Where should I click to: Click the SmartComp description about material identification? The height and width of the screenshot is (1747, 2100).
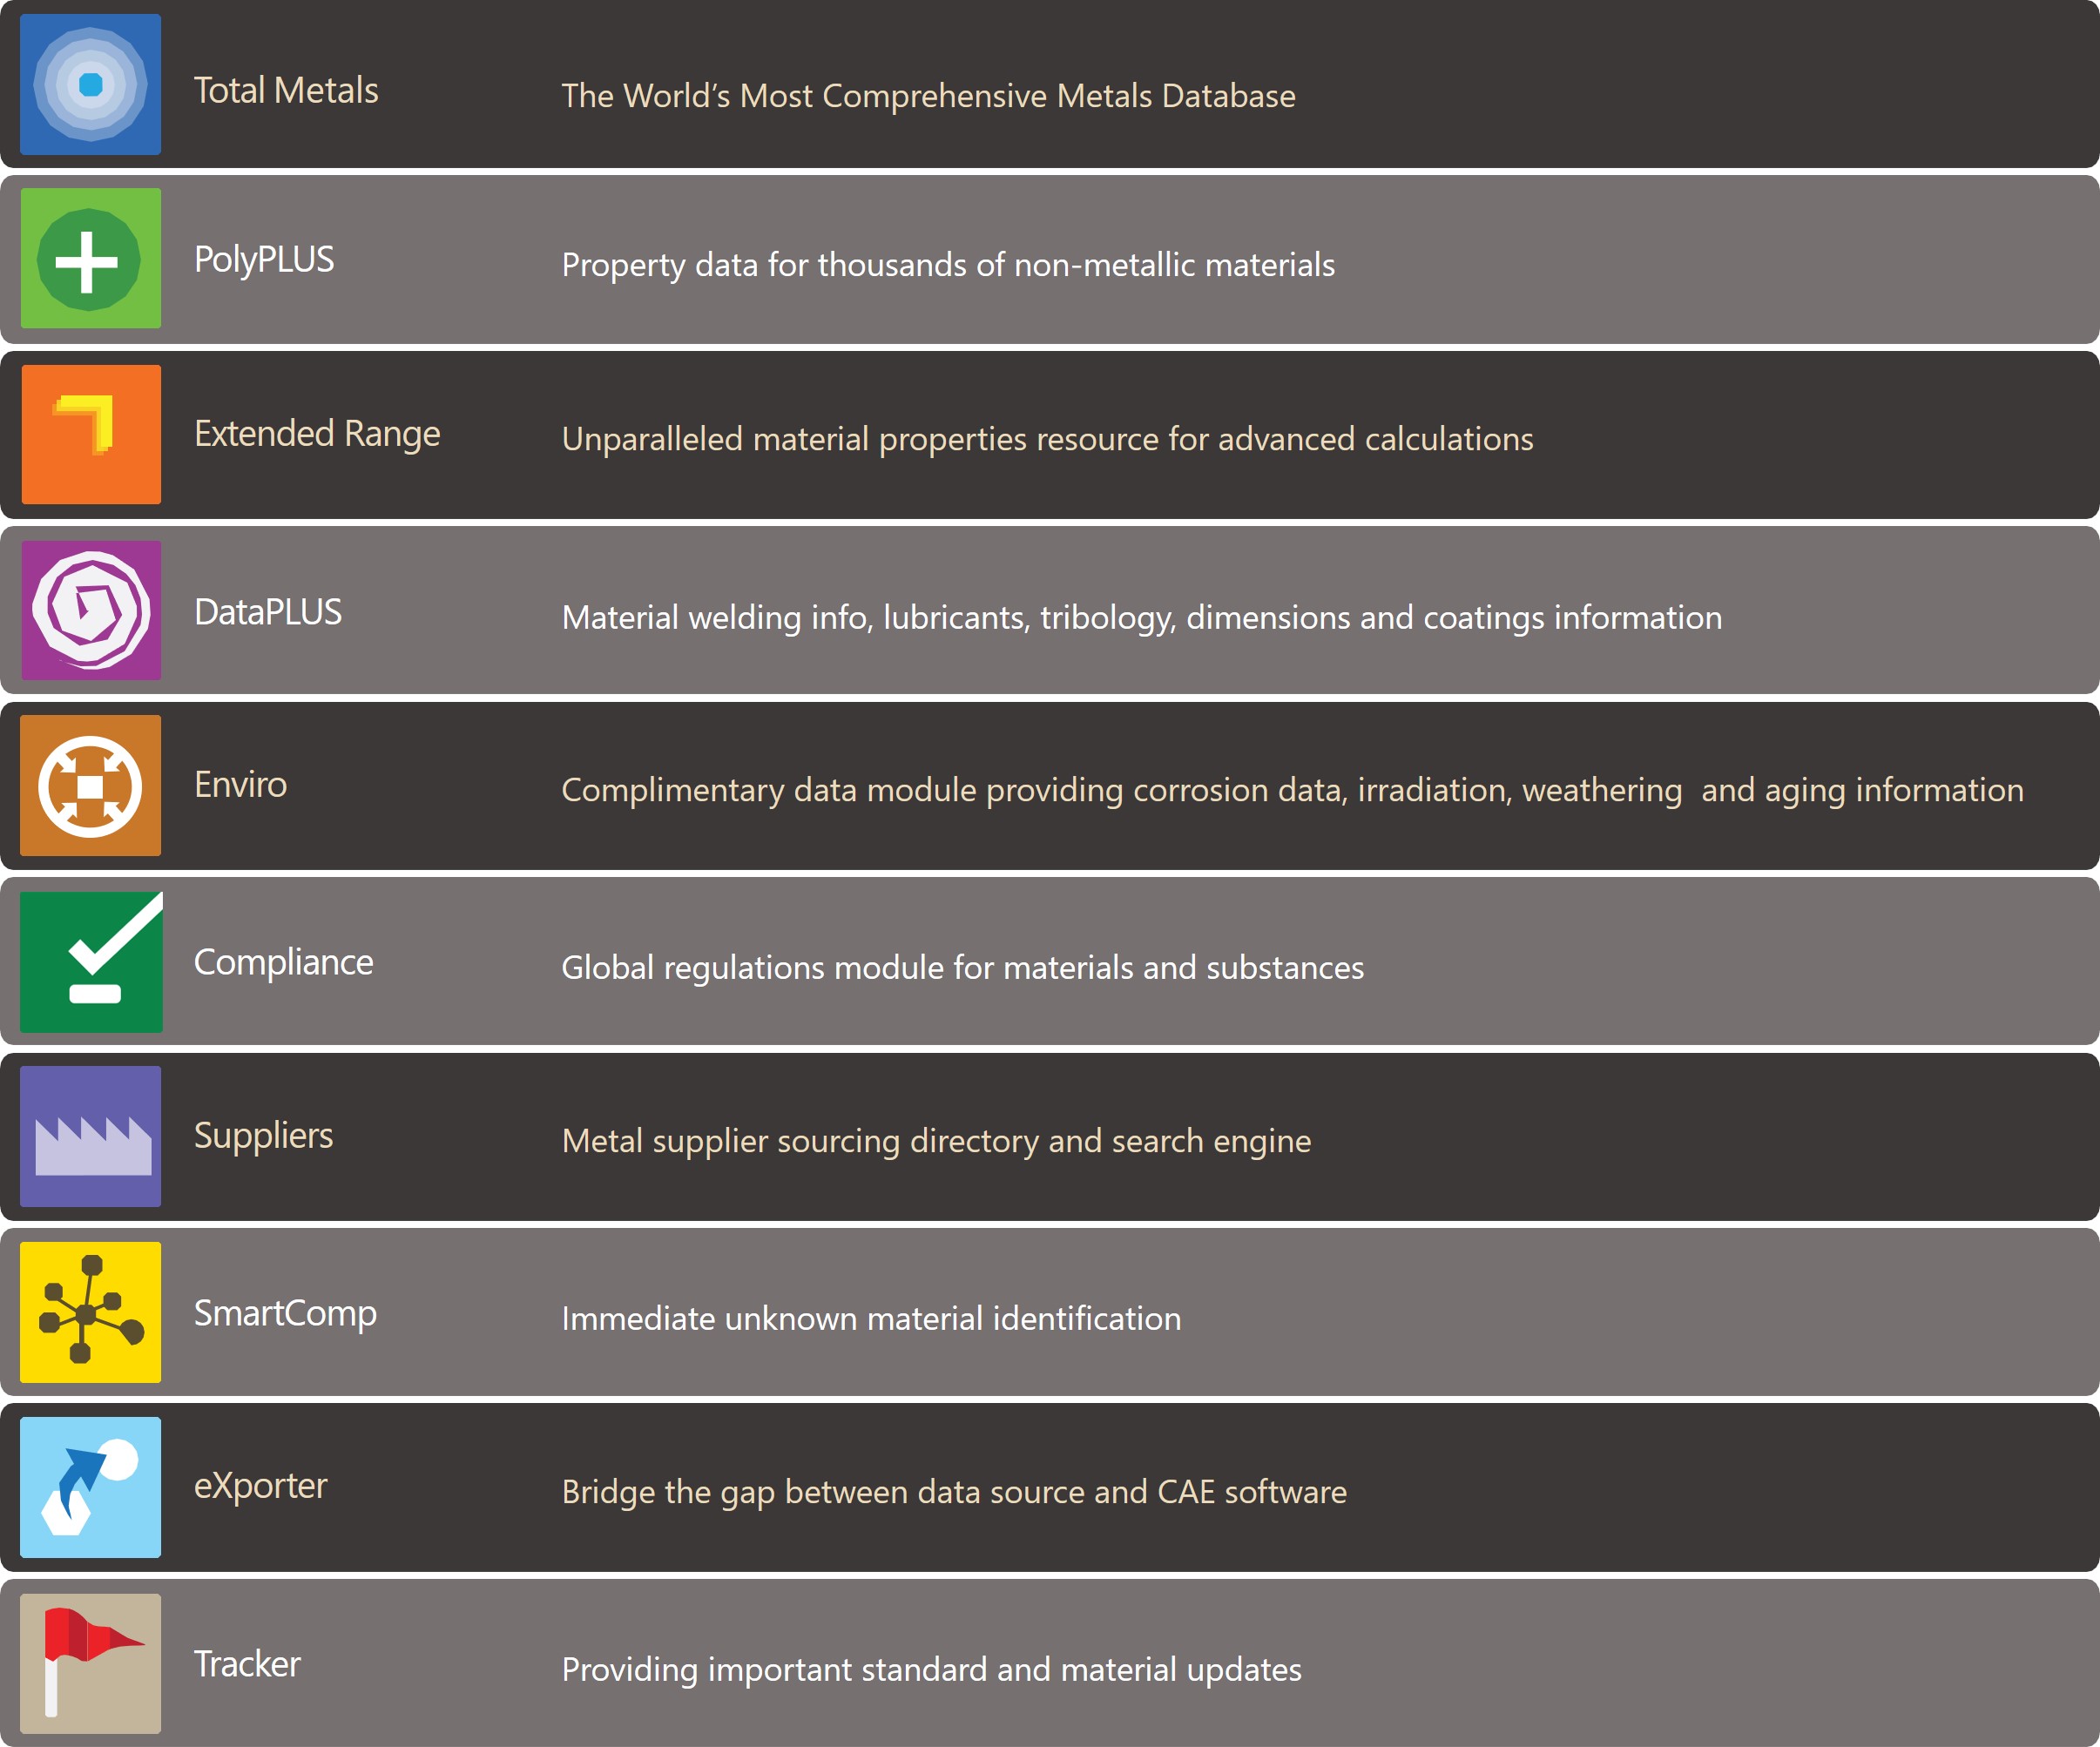tap(871, 1319)
